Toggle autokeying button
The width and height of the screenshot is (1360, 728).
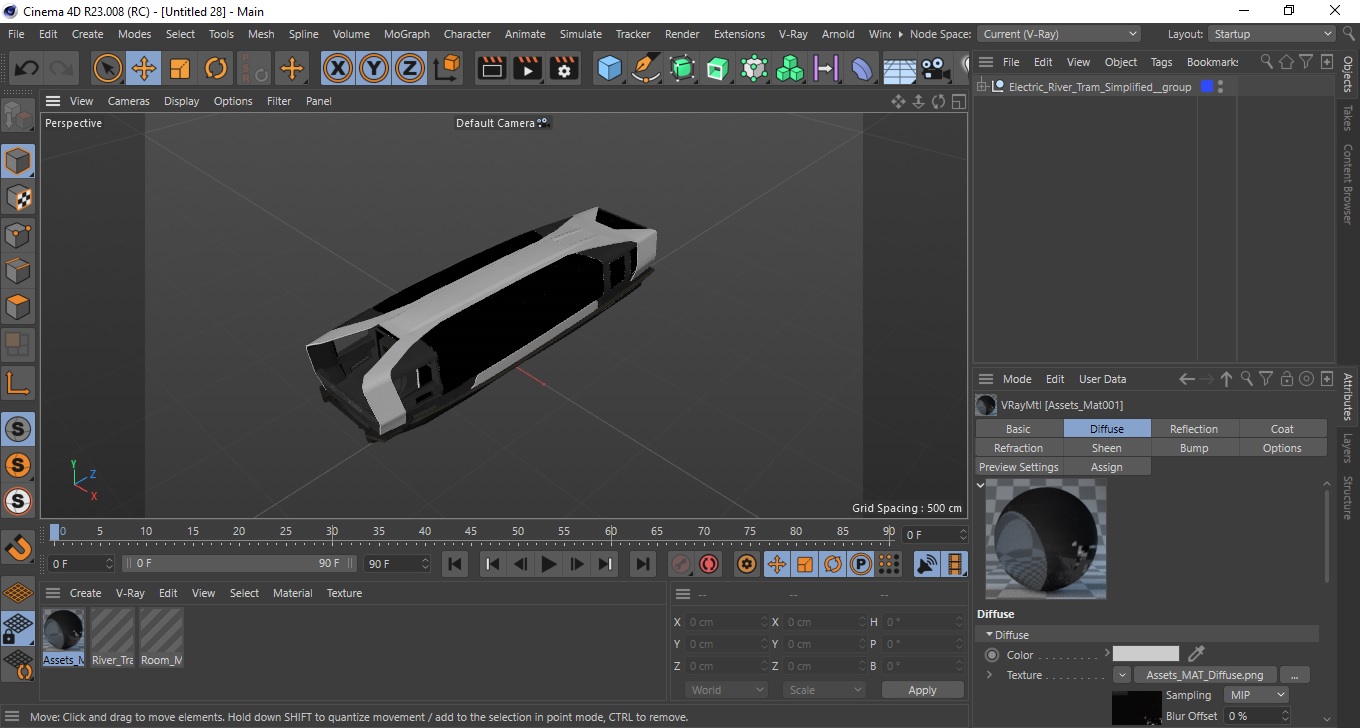click(x=709, y=564)
